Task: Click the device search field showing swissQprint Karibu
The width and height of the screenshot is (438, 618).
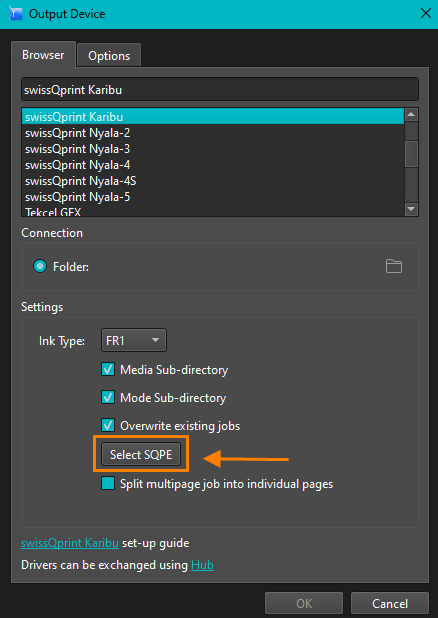Action: tap(220, 89)
